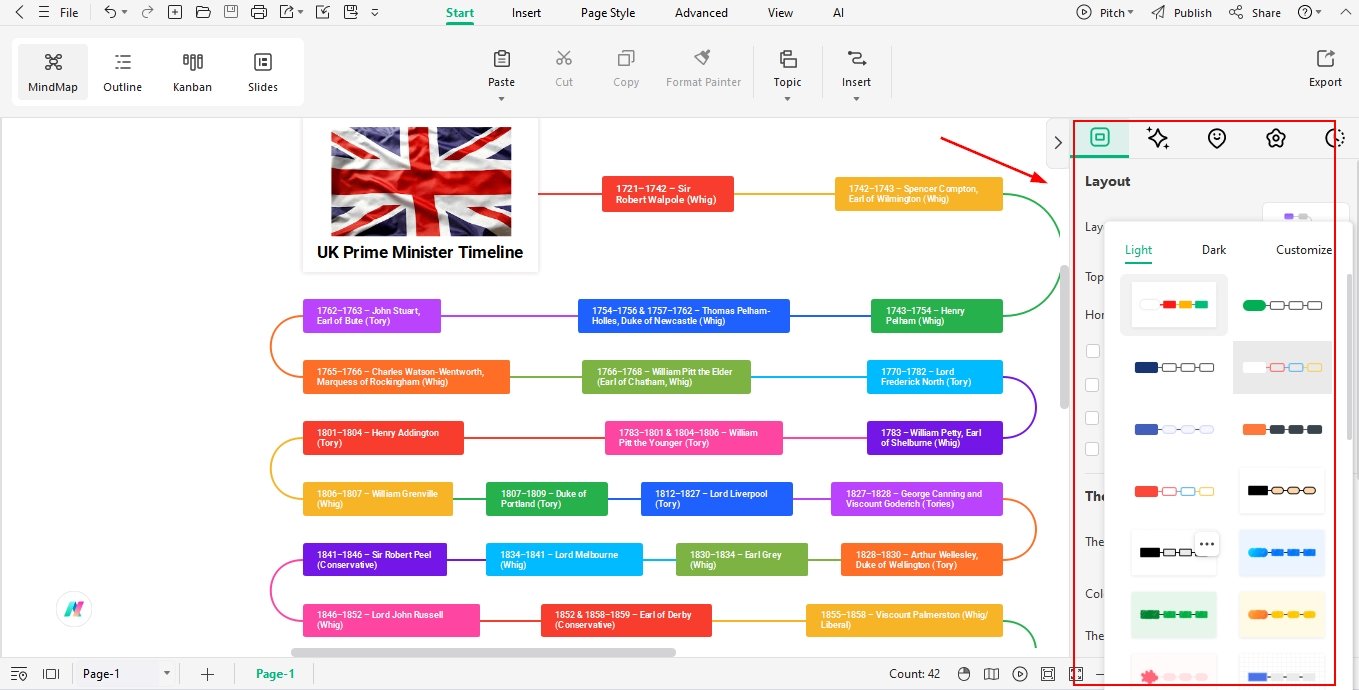Click the Help question mark icon
The height and width of the screenshot is (690, 1359).
pos(1304,13)
